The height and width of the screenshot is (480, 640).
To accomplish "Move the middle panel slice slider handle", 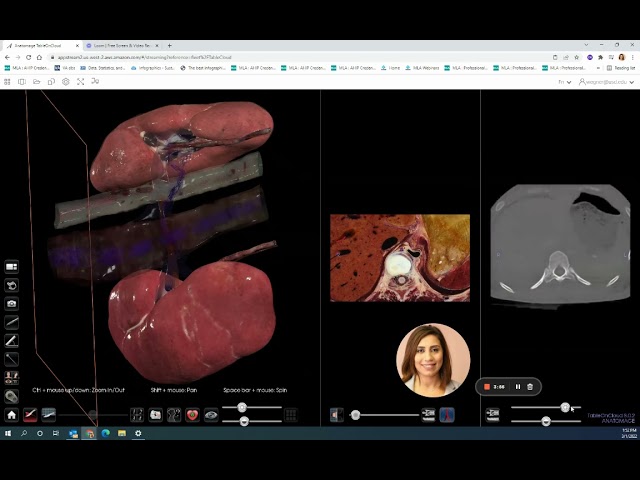I will (x=356, y=415).
